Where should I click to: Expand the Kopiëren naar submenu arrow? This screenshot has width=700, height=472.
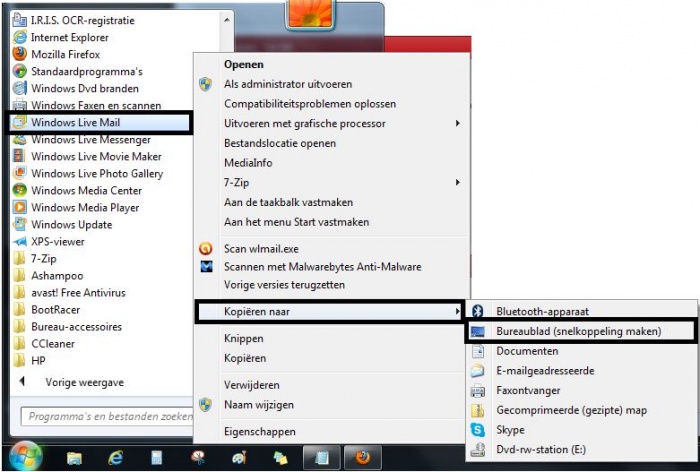pyautogui.click(x=457, y=311)
